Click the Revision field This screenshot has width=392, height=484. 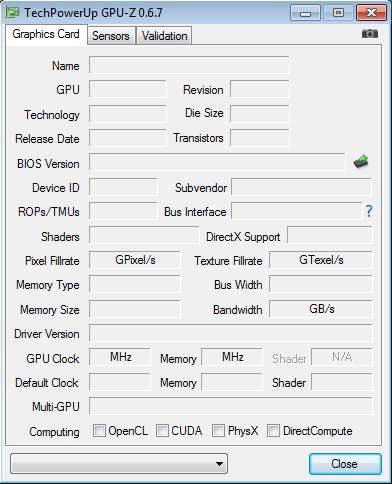[x=260, y=89]
